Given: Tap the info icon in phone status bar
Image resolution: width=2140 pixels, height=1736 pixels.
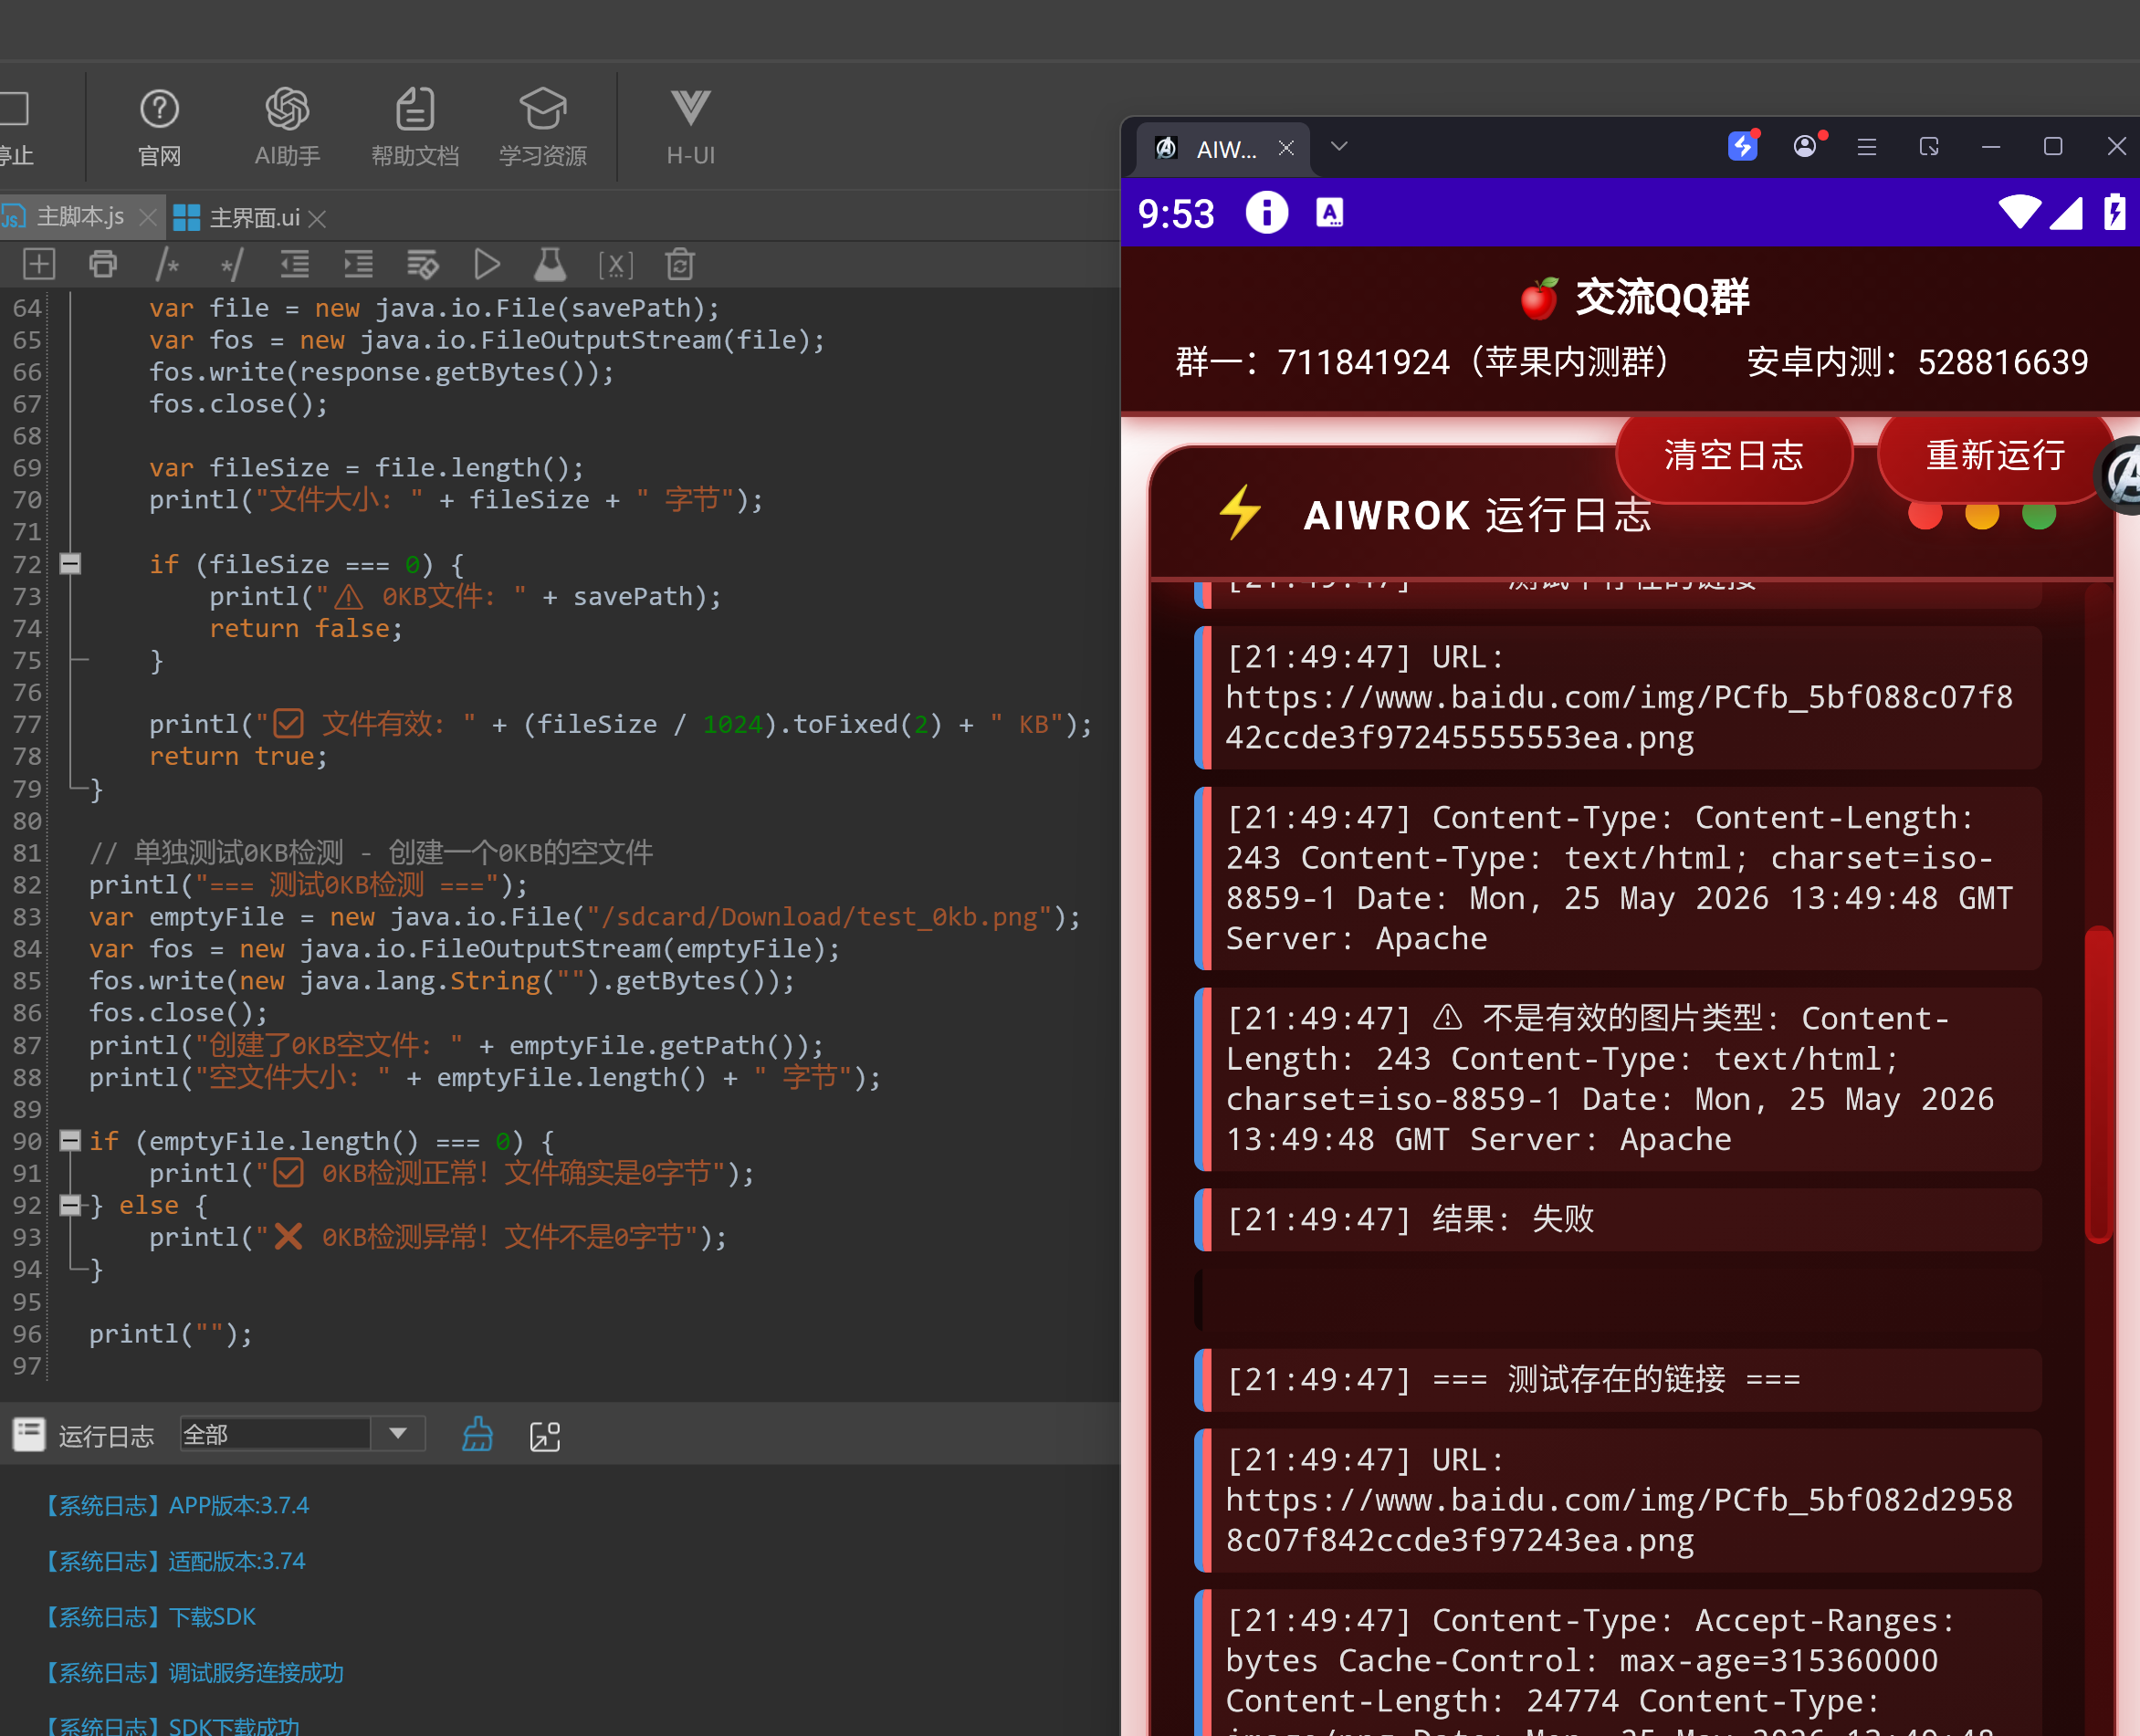Looking at the screenshot, I should click(1267, 212).
